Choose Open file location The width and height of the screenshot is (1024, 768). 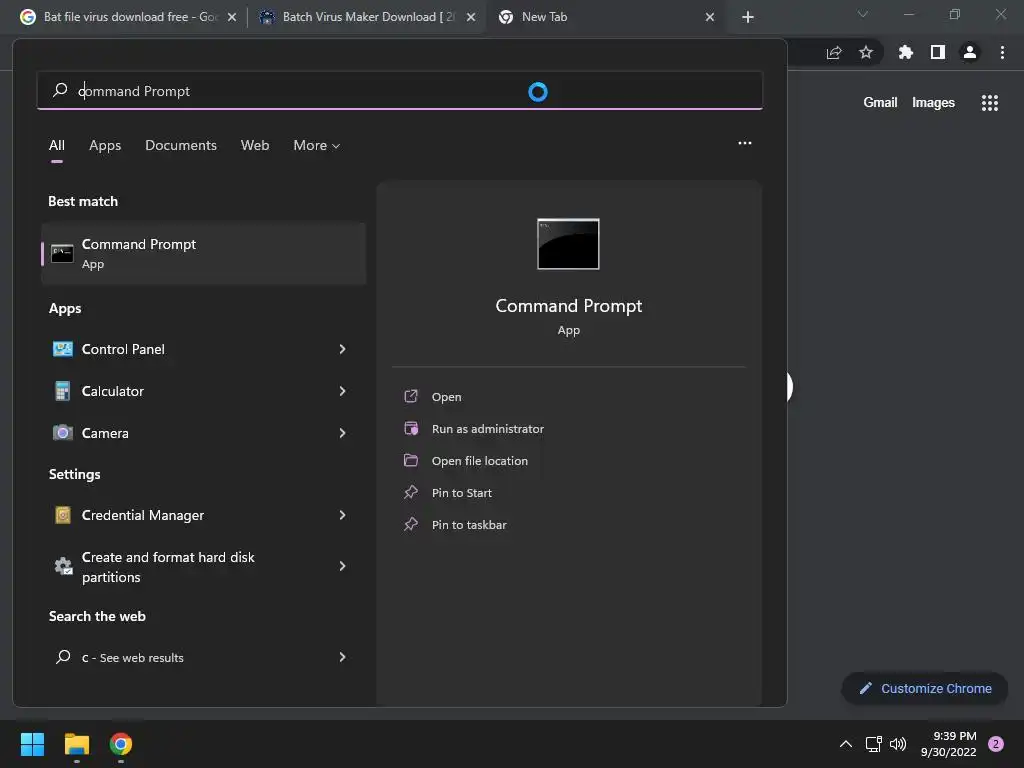(x=479, y=460)
